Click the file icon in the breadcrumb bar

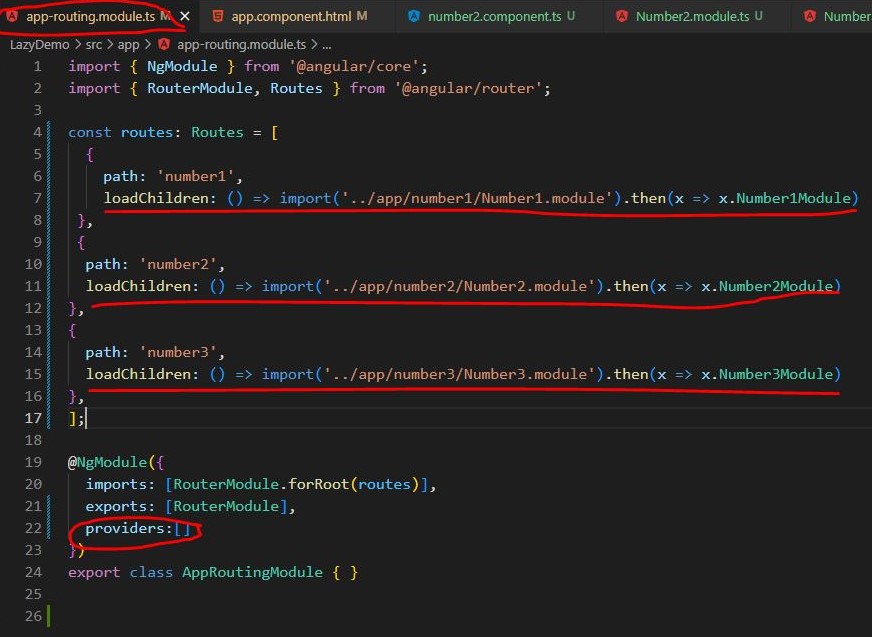click(163, 44)
